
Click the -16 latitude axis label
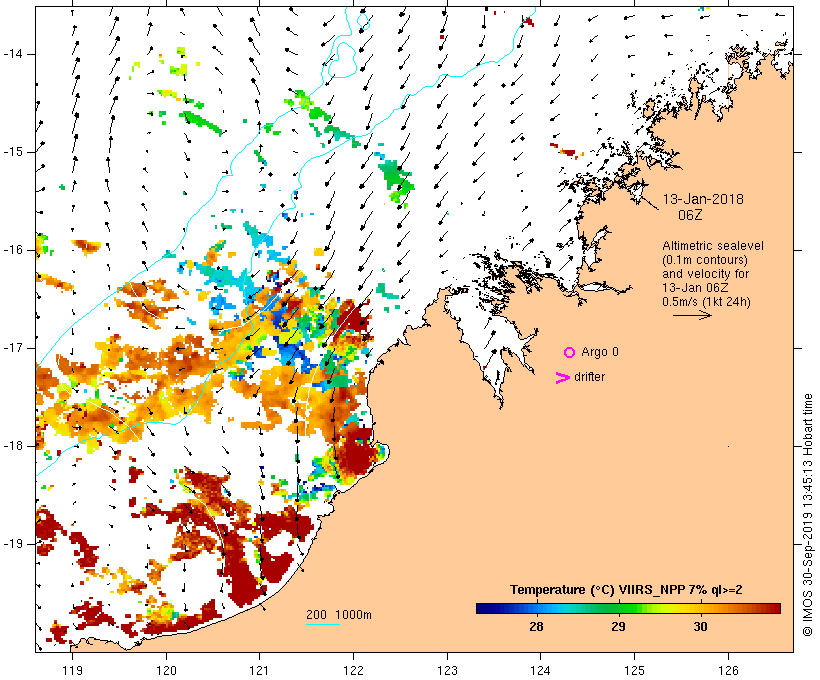point(13,250)
